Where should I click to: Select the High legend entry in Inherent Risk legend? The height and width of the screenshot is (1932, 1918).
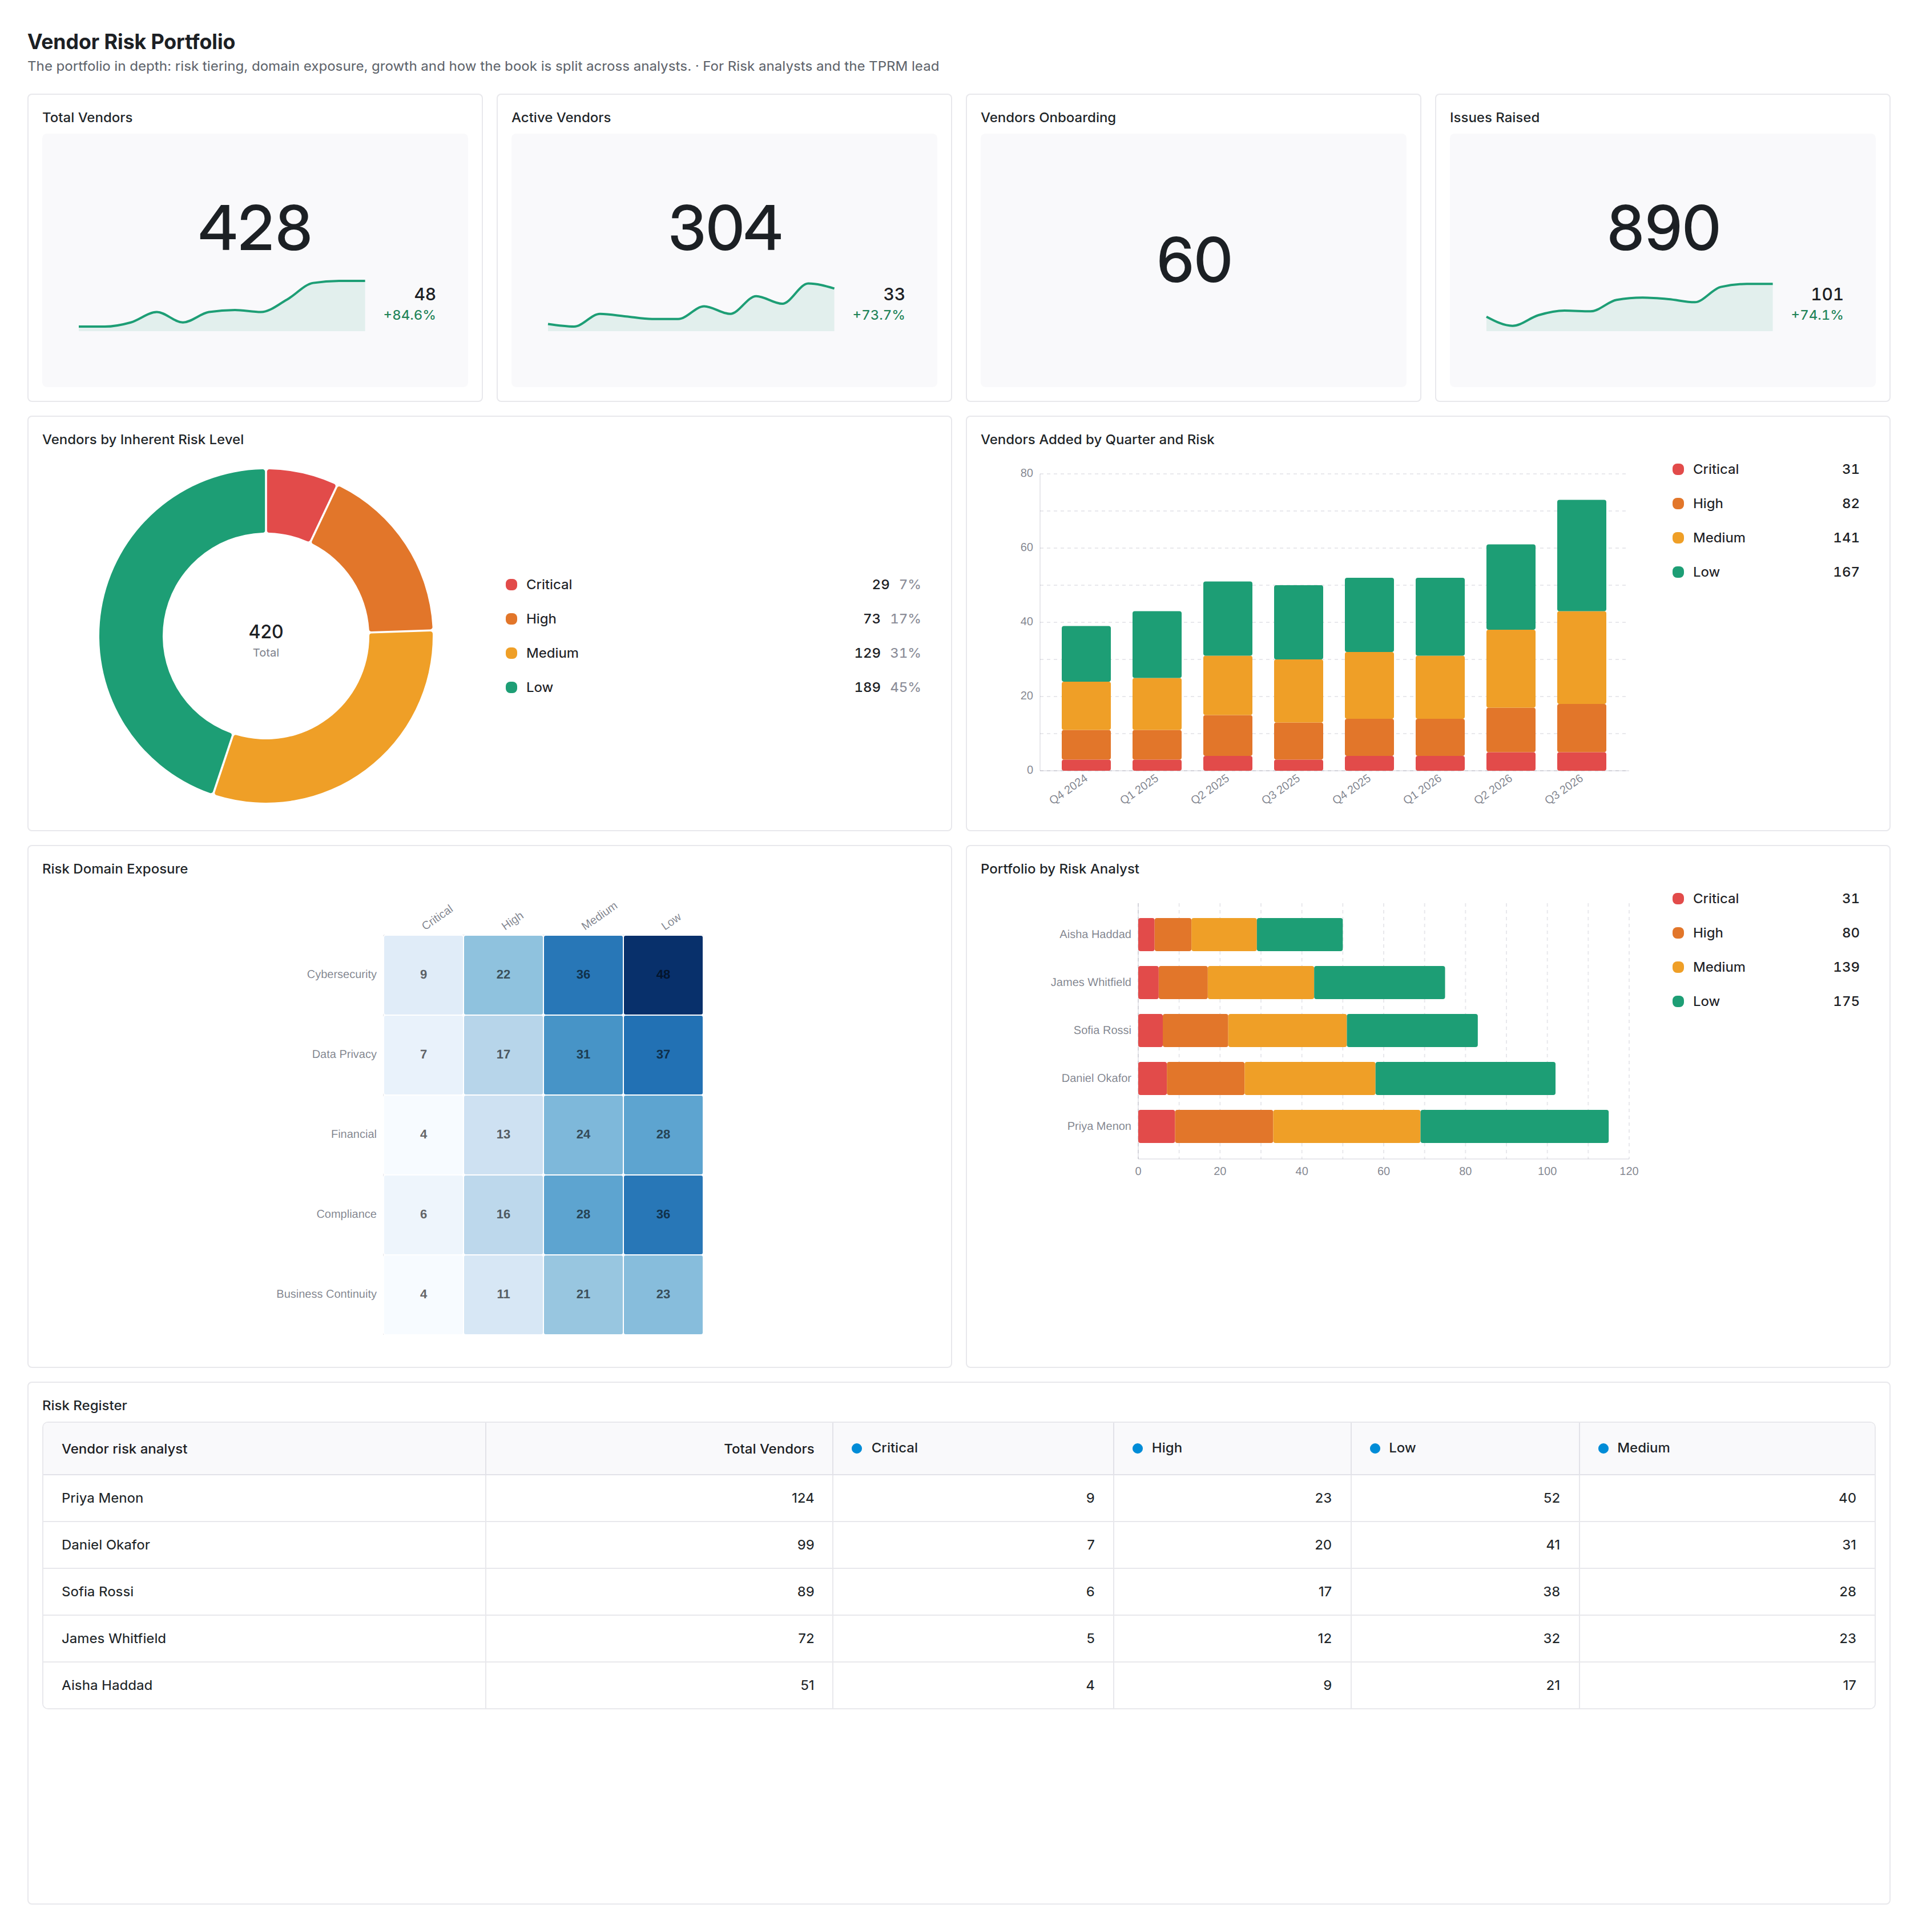(x=713, y=619)
